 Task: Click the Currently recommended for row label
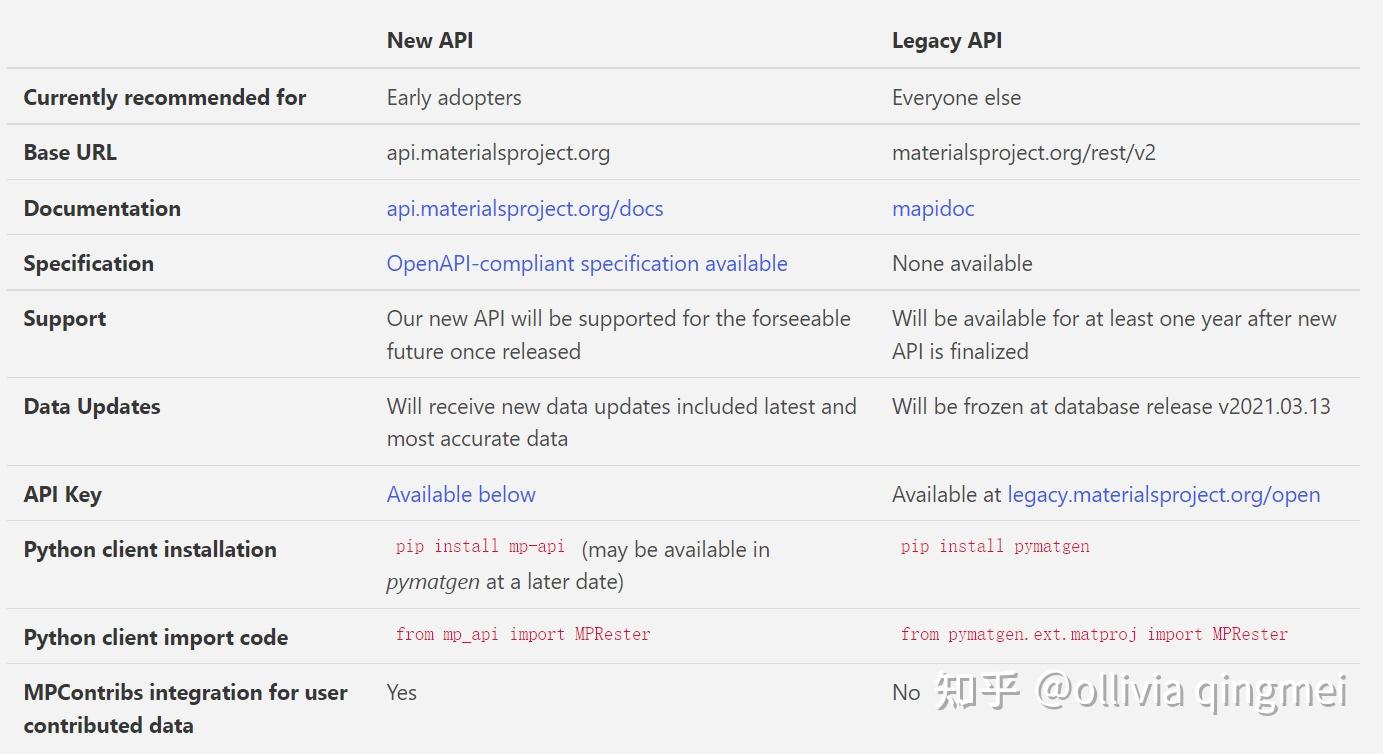[x=164, y=97]
